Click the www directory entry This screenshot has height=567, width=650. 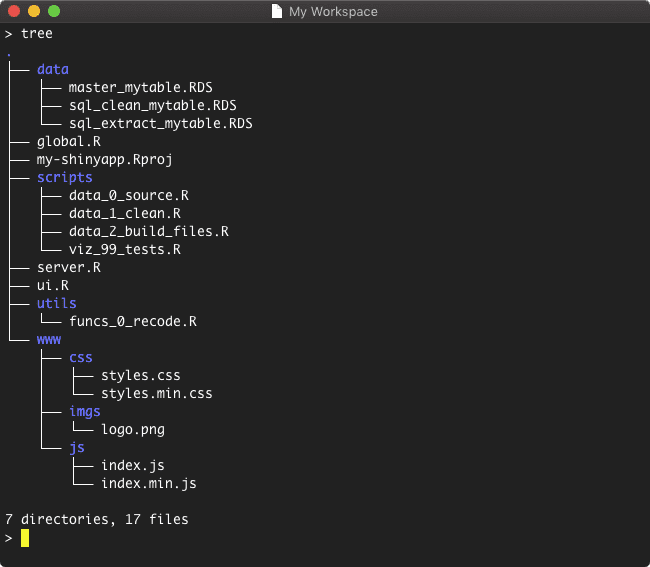48,340
